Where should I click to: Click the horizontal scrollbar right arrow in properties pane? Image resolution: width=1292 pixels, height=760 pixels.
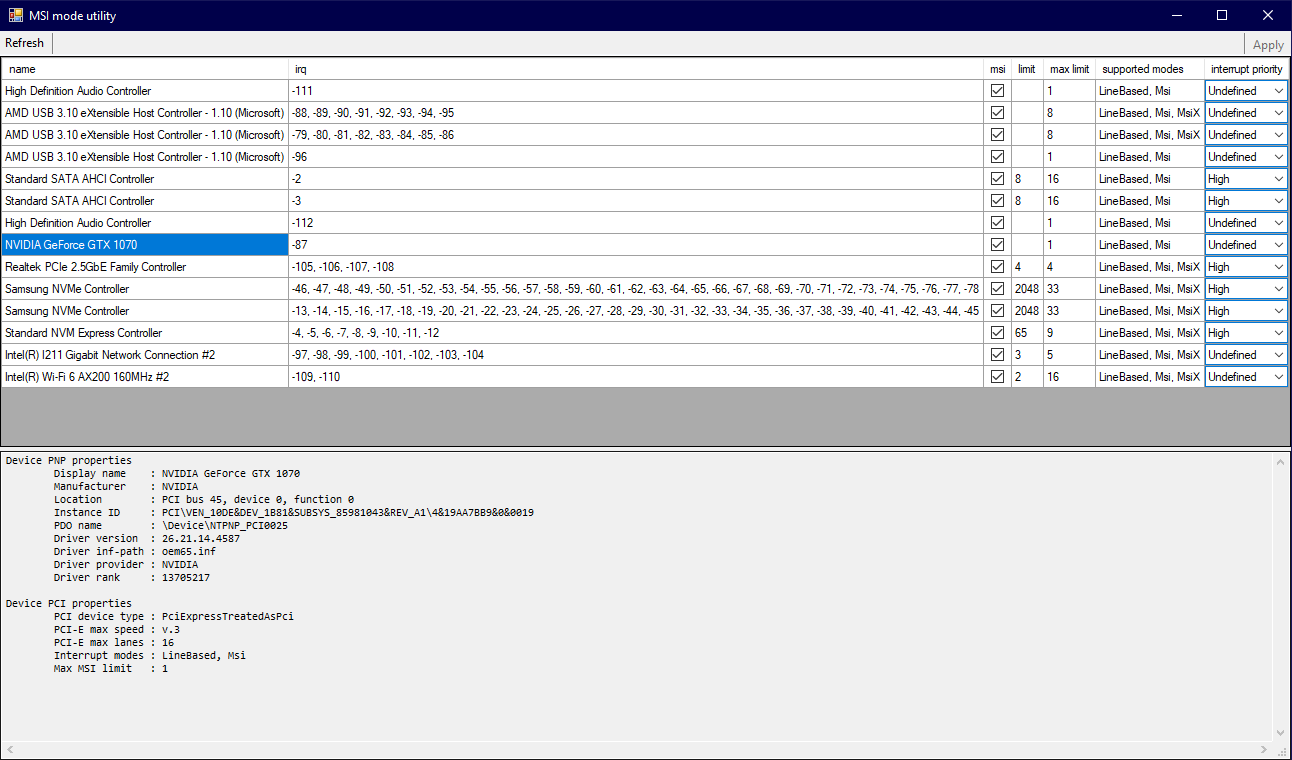point(1265,749)
